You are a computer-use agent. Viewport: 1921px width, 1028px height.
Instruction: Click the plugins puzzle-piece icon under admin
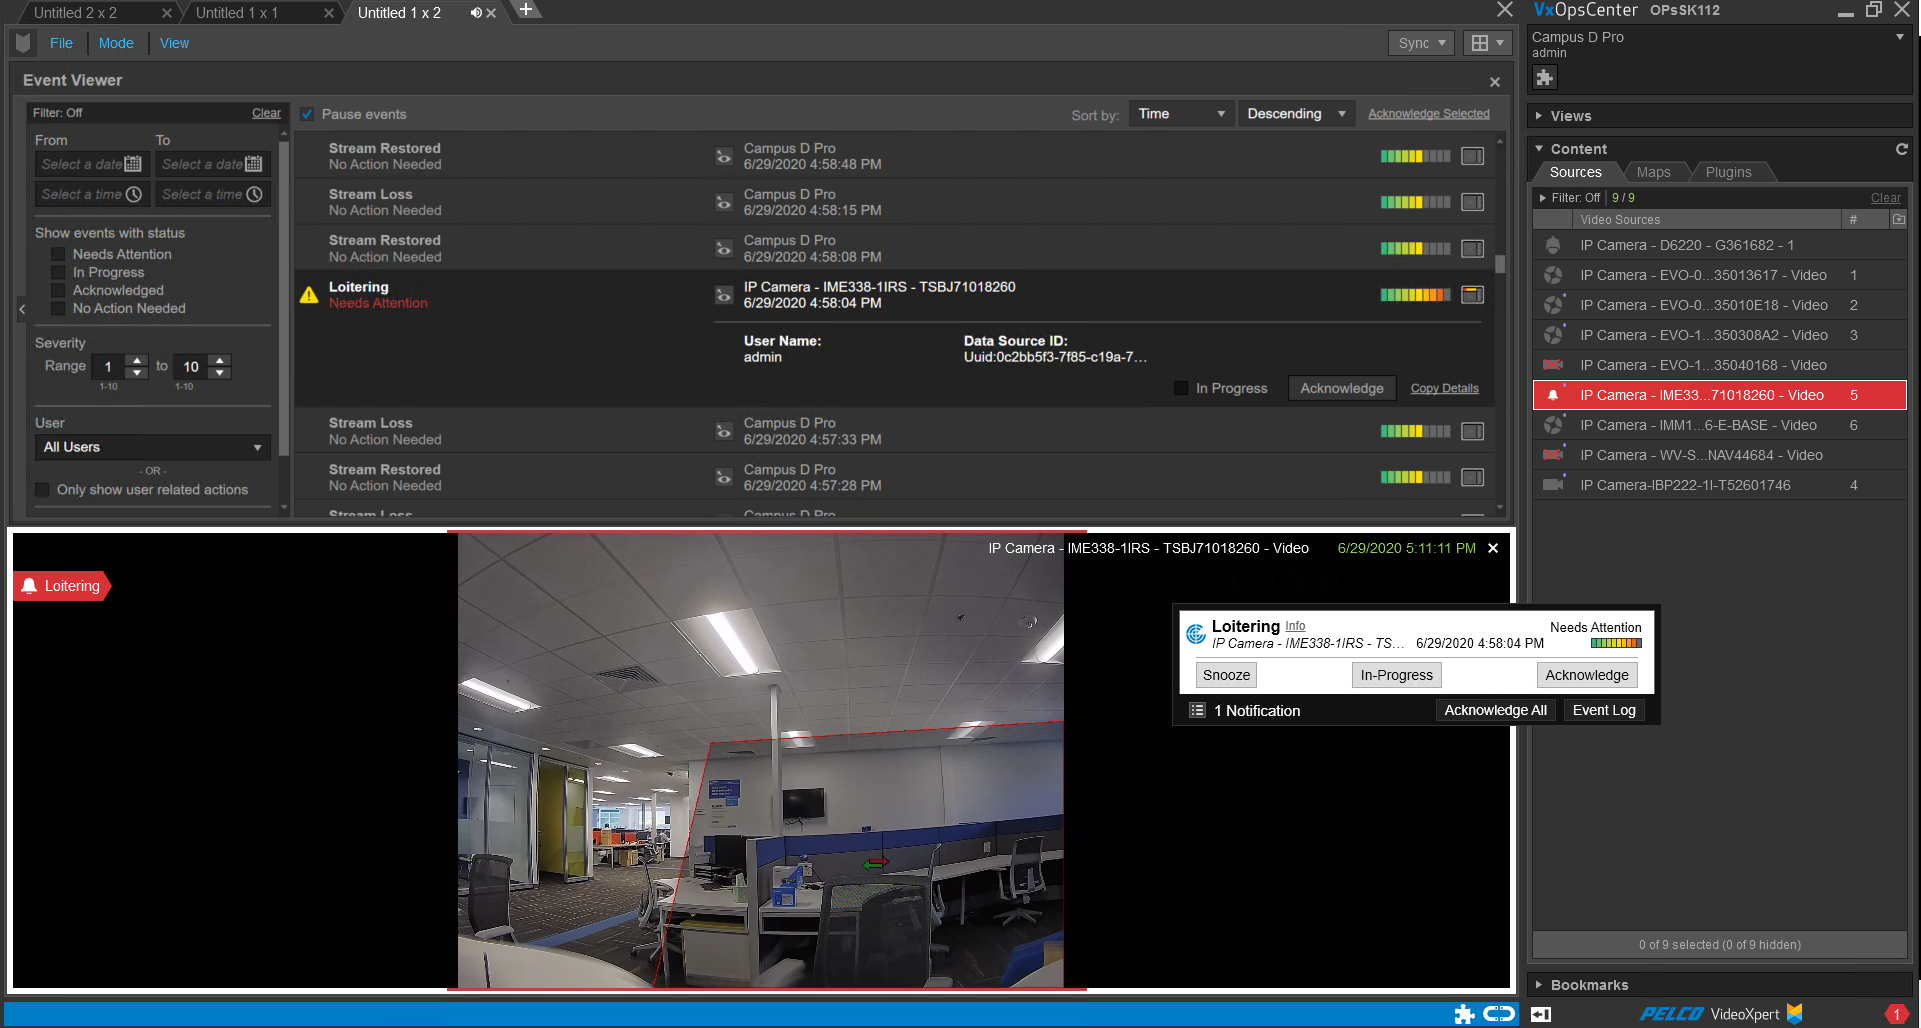(1543, 77)
